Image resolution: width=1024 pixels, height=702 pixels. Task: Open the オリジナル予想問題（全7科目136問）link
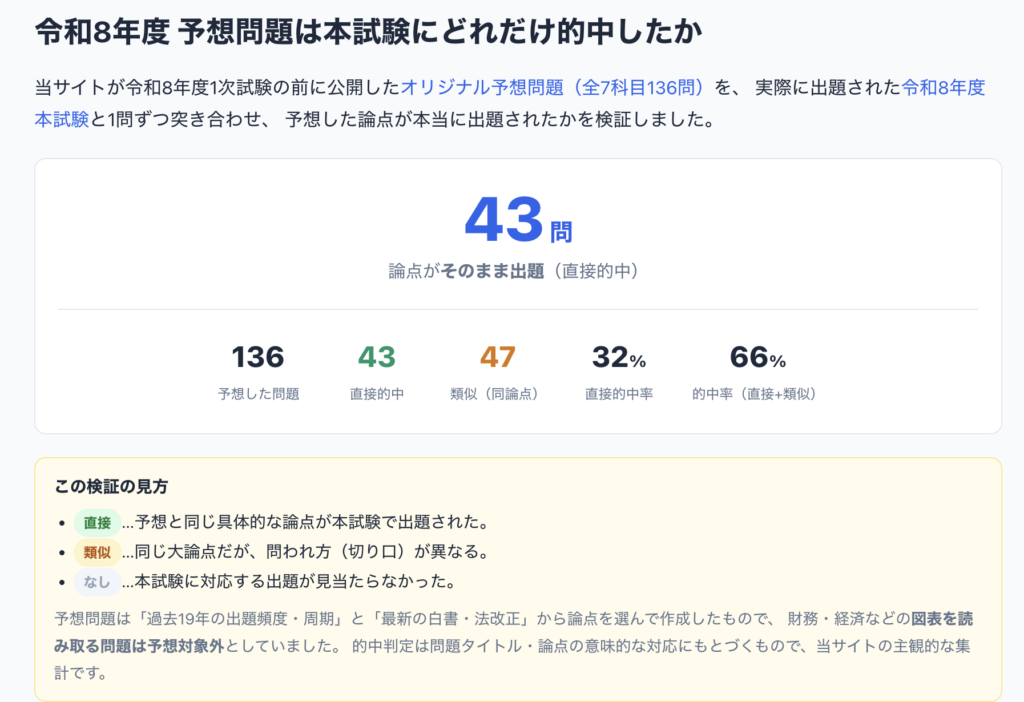coord(552,88)
